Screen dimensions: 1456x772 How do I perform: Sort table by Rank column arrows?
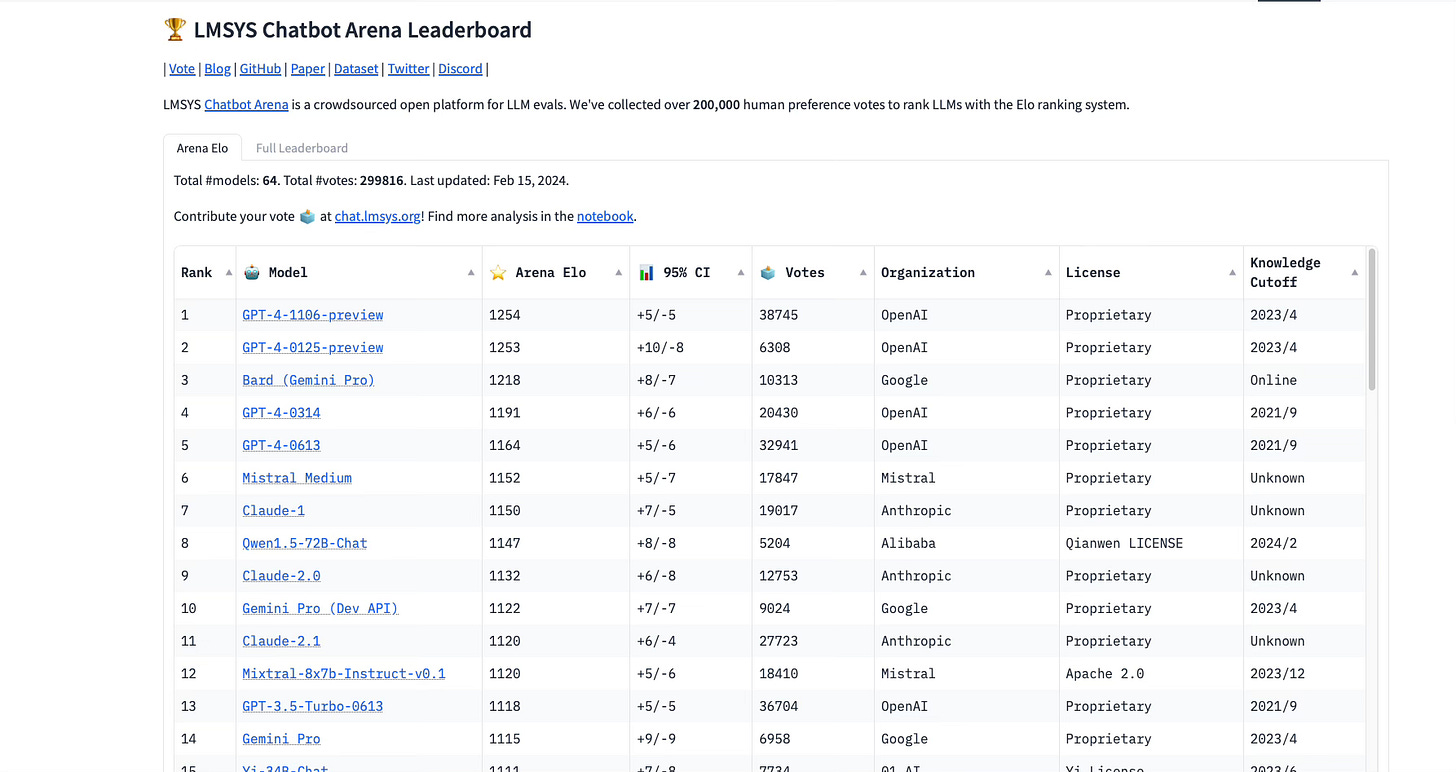228,273
